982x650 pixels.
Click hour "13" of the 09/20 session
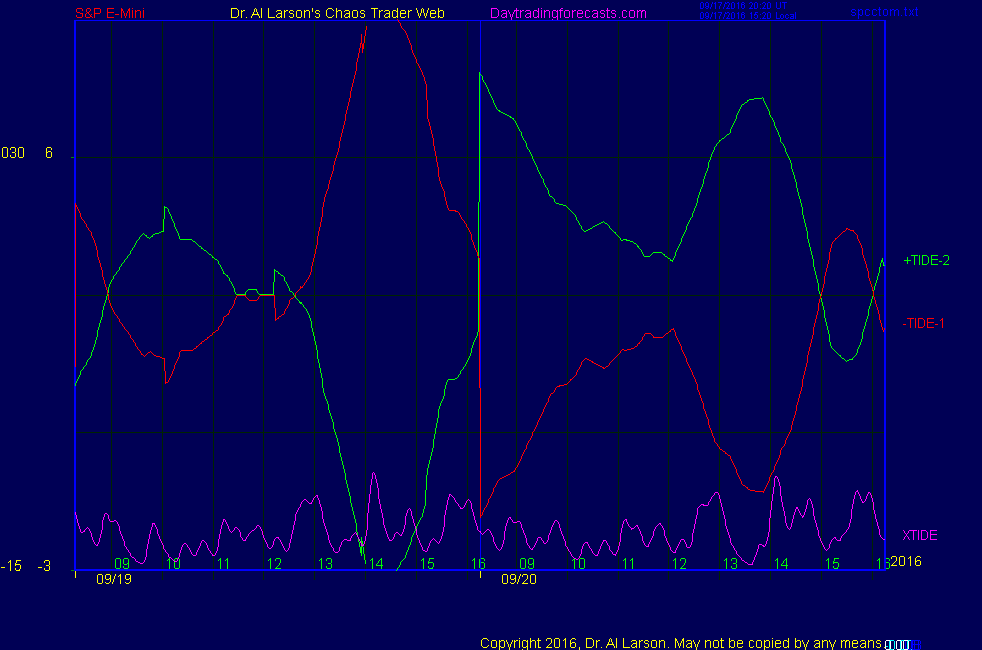pos(730,564)
